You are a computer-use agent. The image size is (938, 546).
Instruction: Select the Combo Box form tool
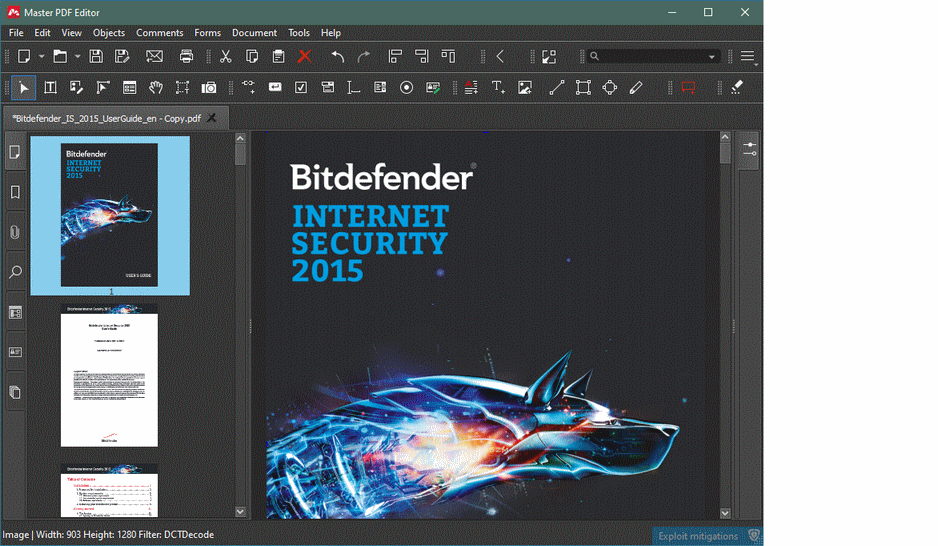[327, 88]
